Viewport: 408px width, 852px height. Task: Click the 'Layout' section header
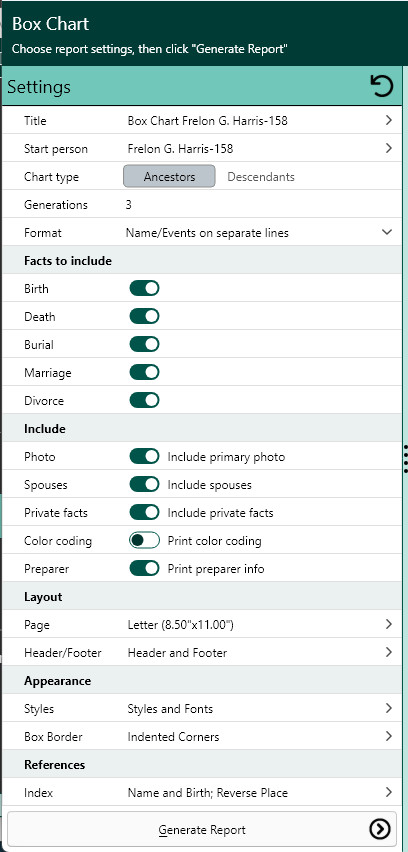pos(43,597)
